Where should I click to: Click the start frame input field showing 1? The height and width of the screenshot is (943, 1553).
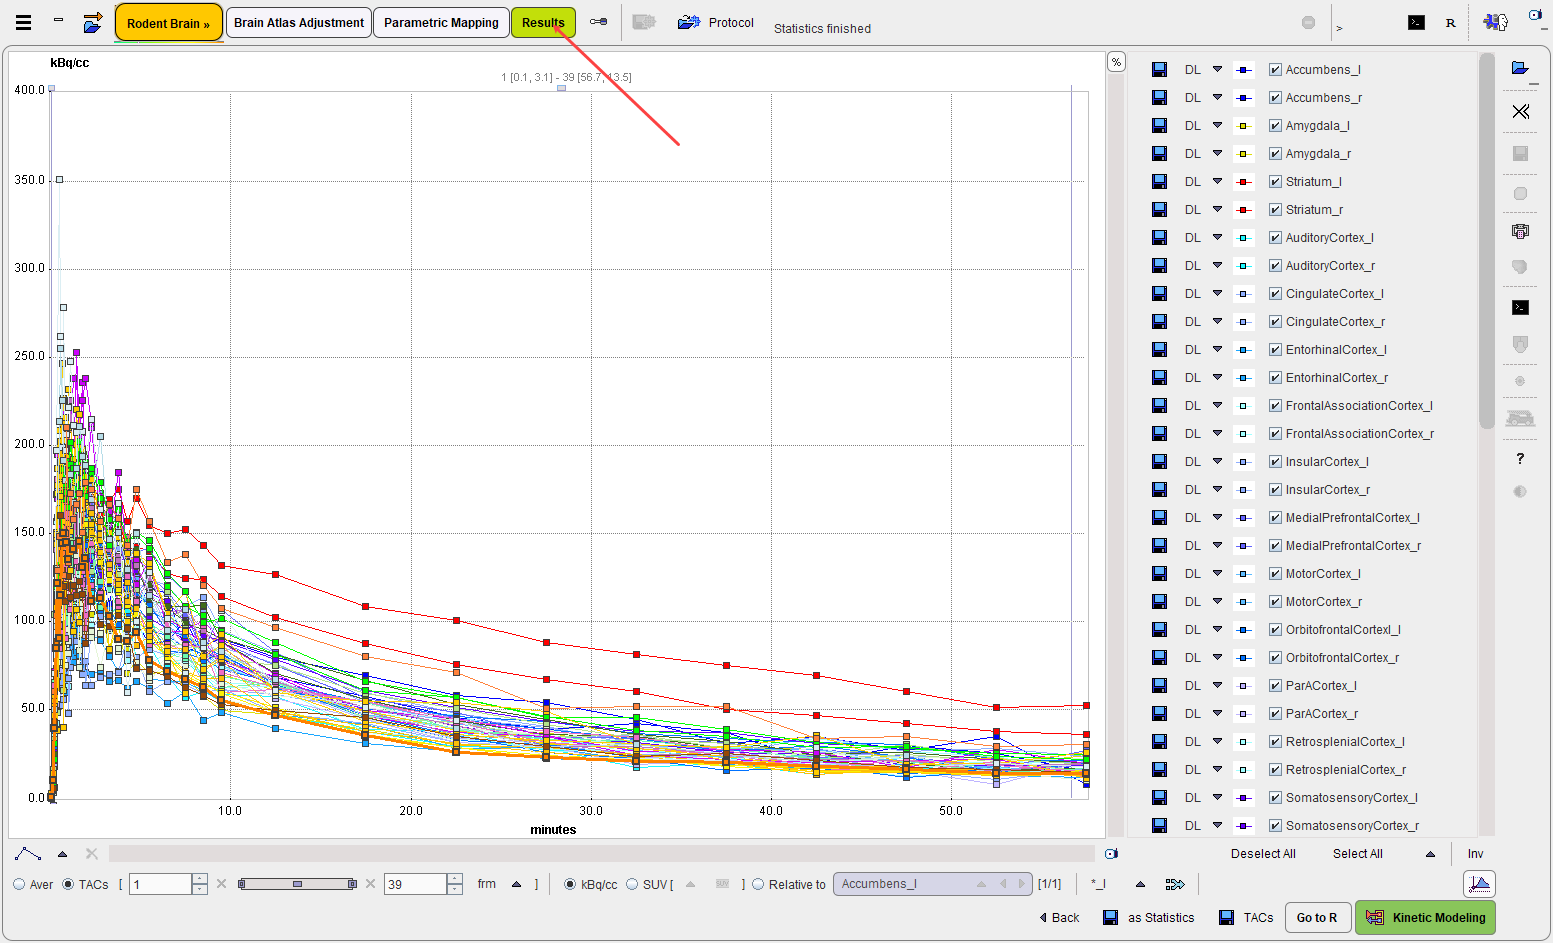coord(160,884)
